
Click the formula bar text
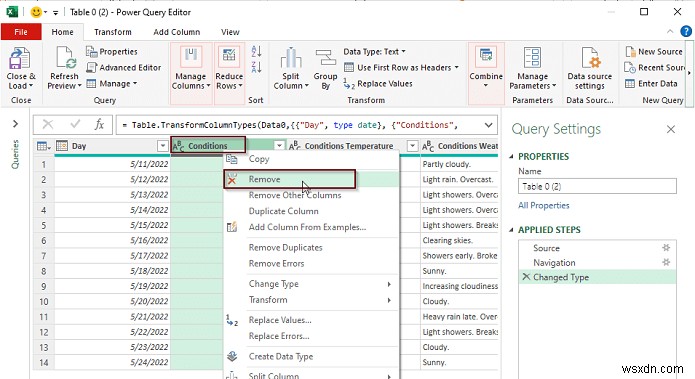pyautogui.click(x=290, y=125)
